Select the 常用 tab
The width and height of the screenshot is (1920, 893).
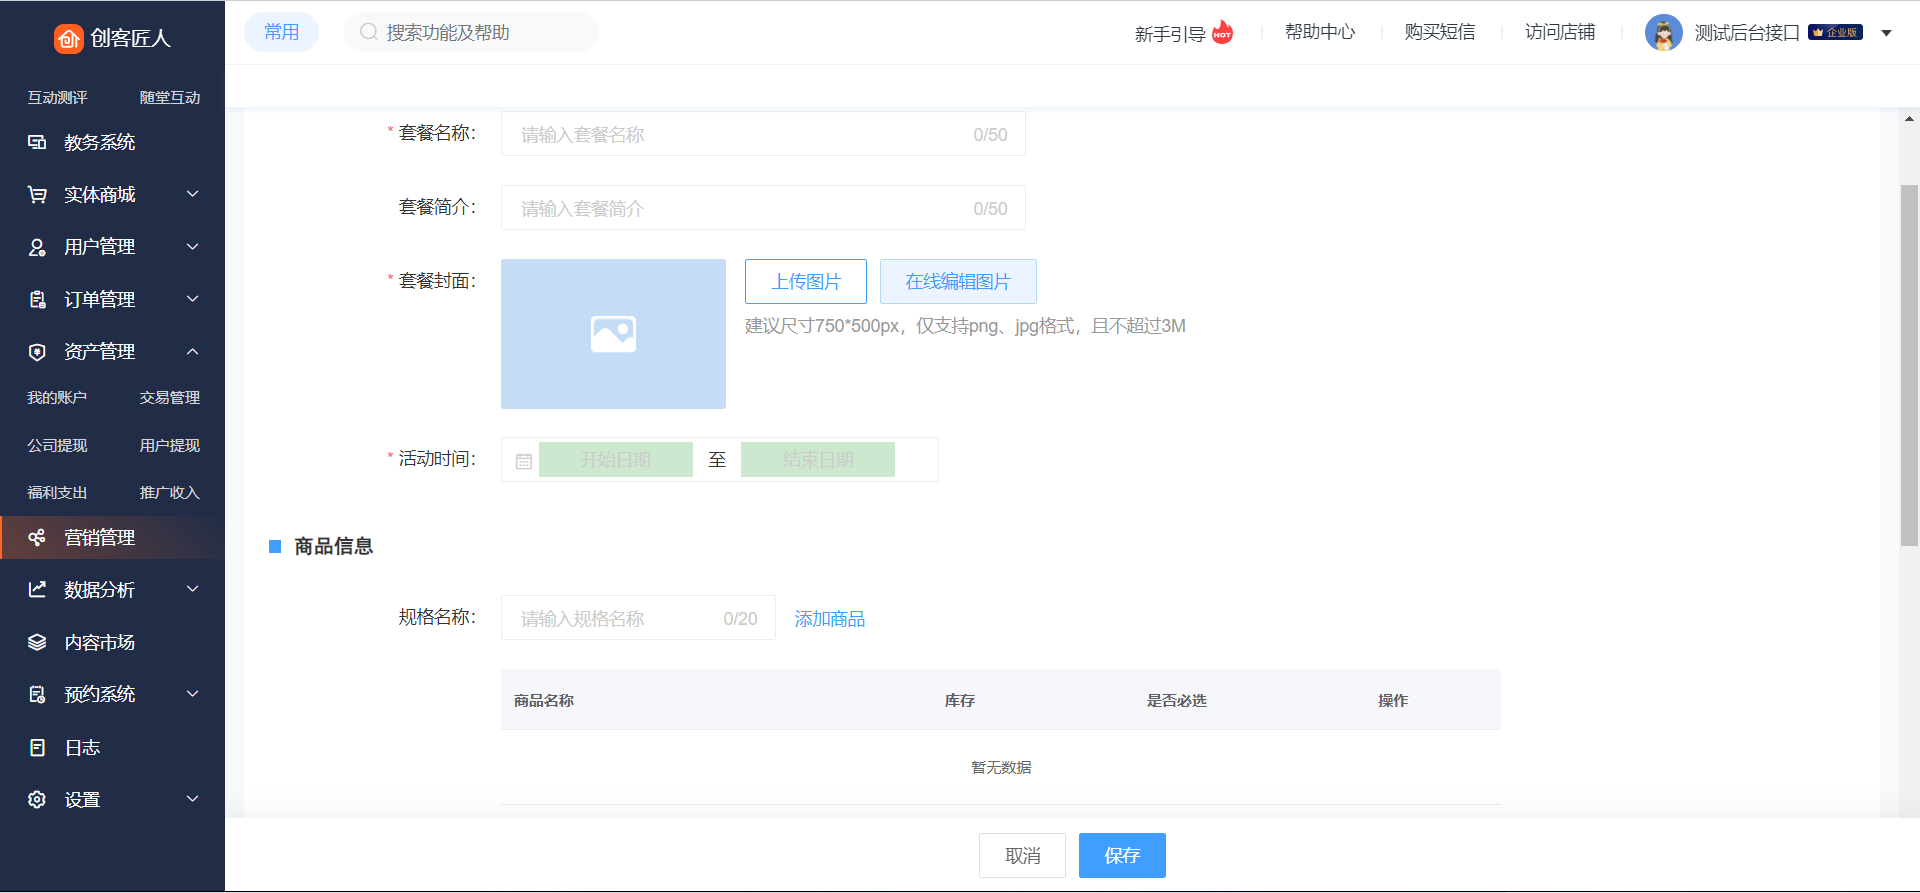(281, 32)
